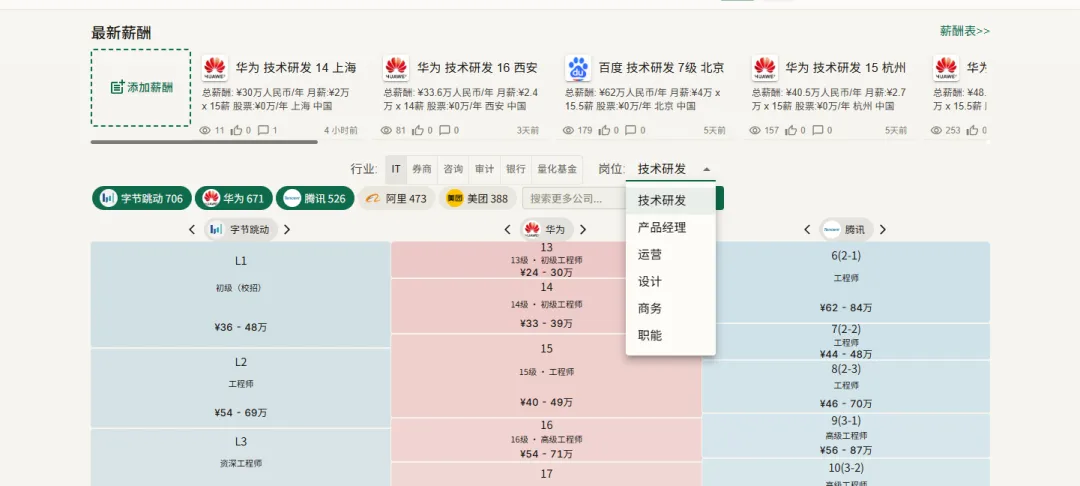This screenshot has height=486, width=1080.
Task: Select the 华为 15级 工程师 block
Action: 546,376
